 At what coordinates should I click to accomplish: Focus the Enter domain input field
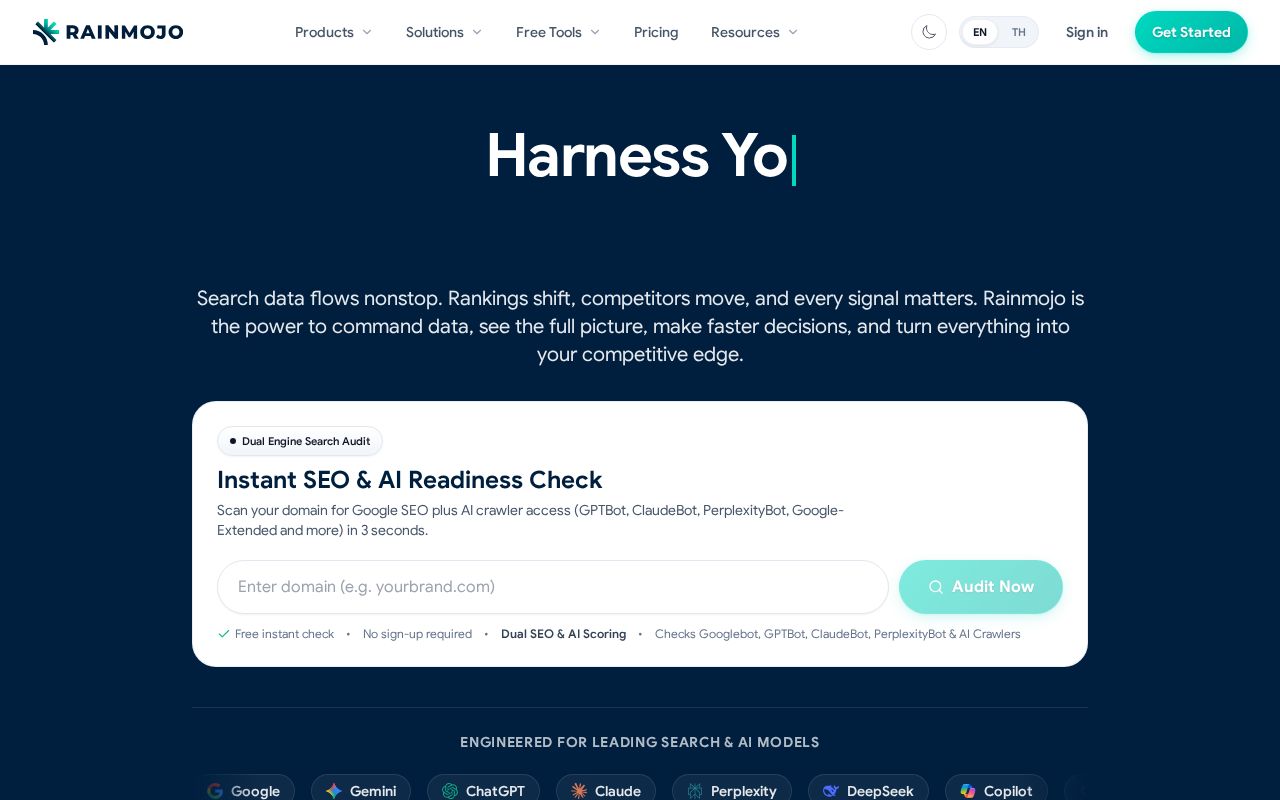(553, 587)
